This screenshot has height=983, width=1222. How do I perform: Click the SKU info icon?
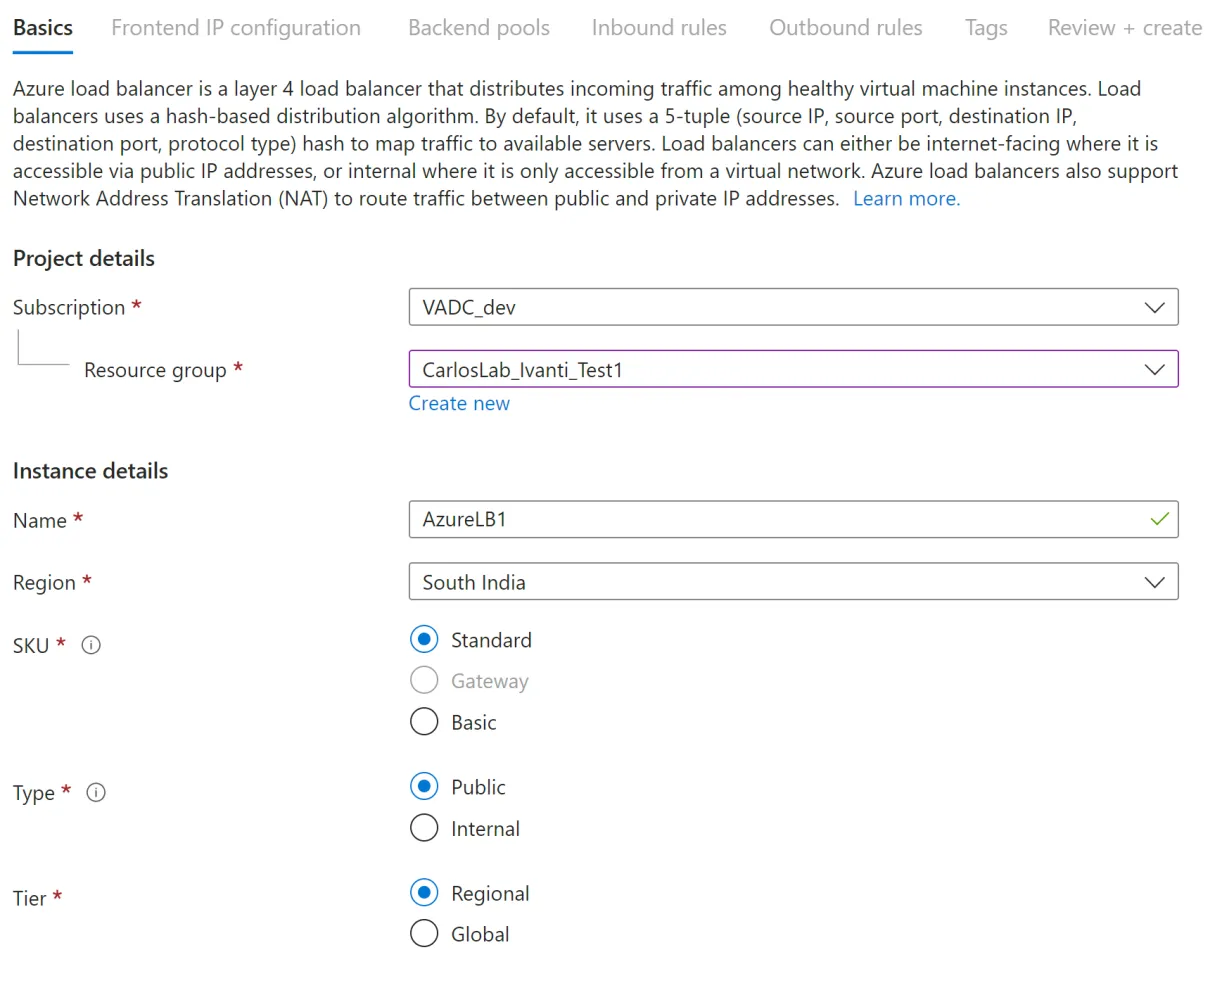pos(91,645)
